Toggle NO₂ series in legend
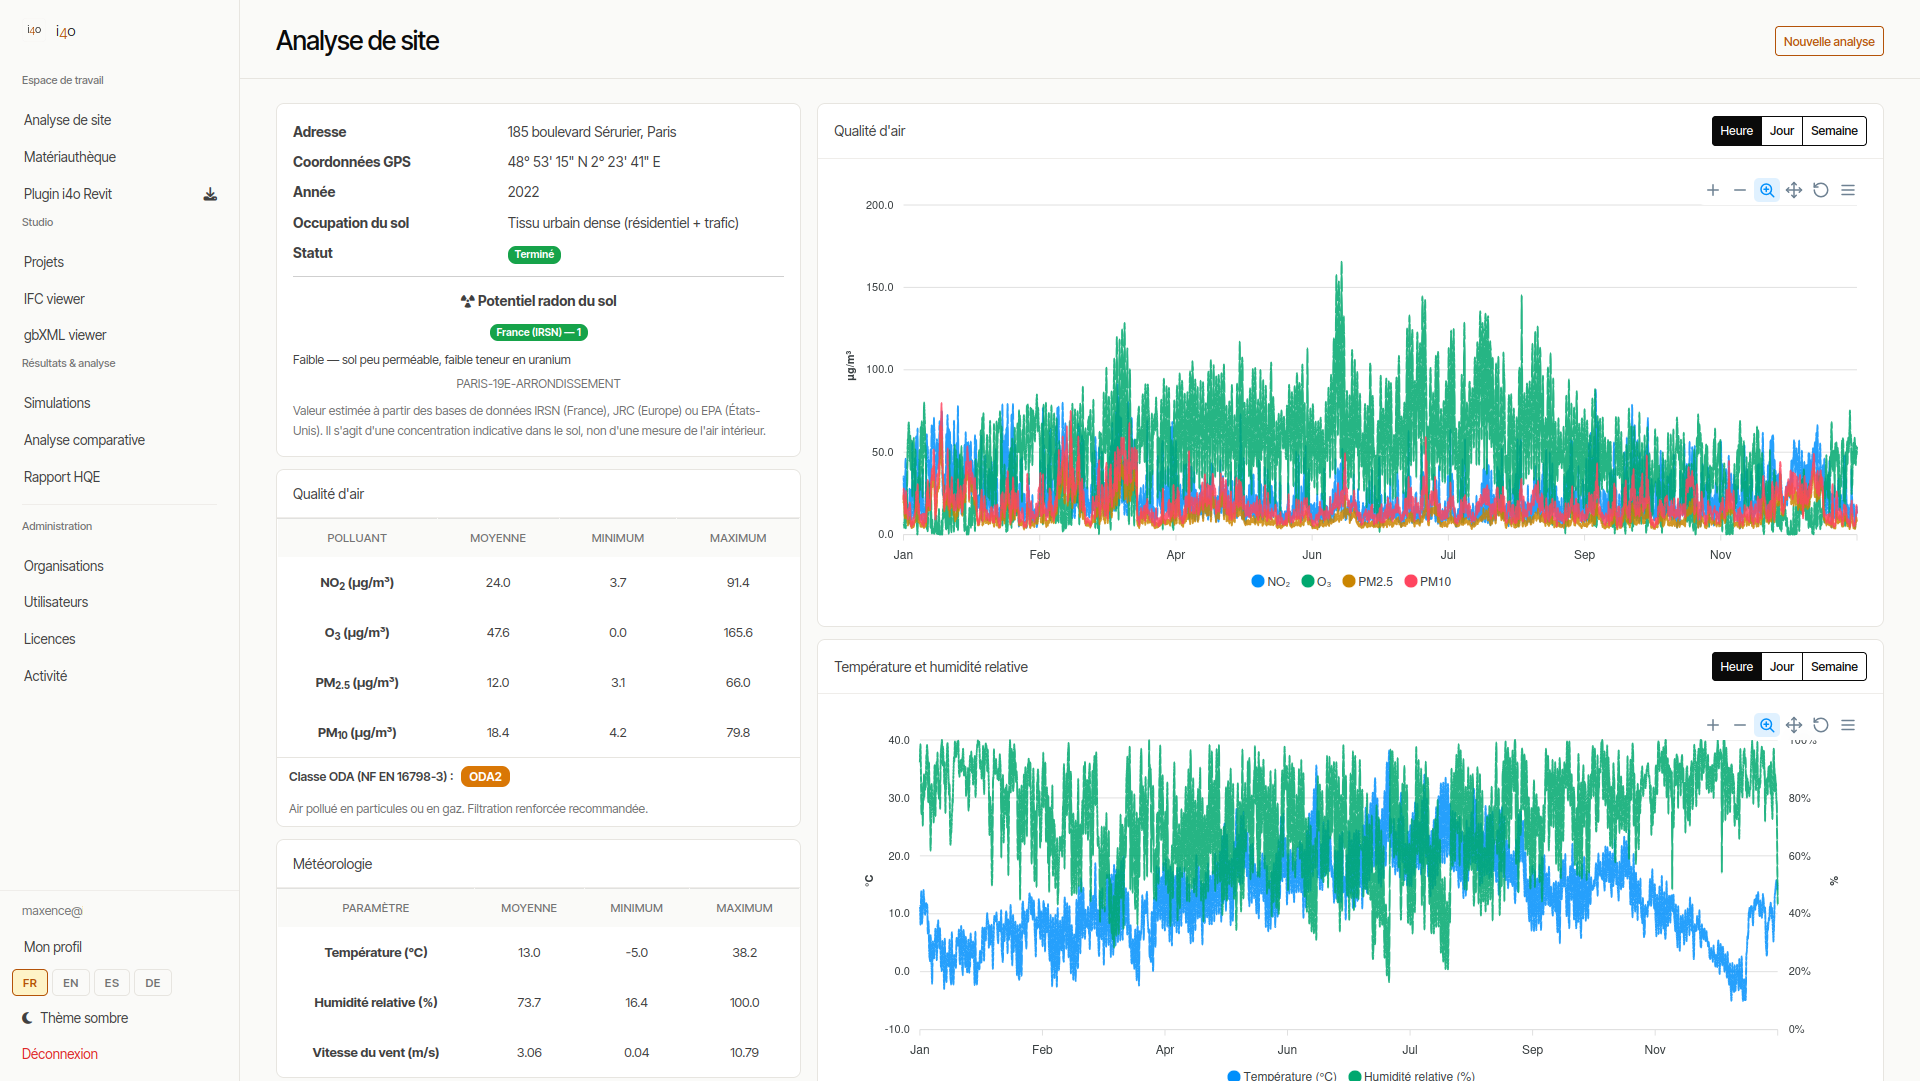The width and height of the screenshot is (1920, 1081). coord(1270,582)
